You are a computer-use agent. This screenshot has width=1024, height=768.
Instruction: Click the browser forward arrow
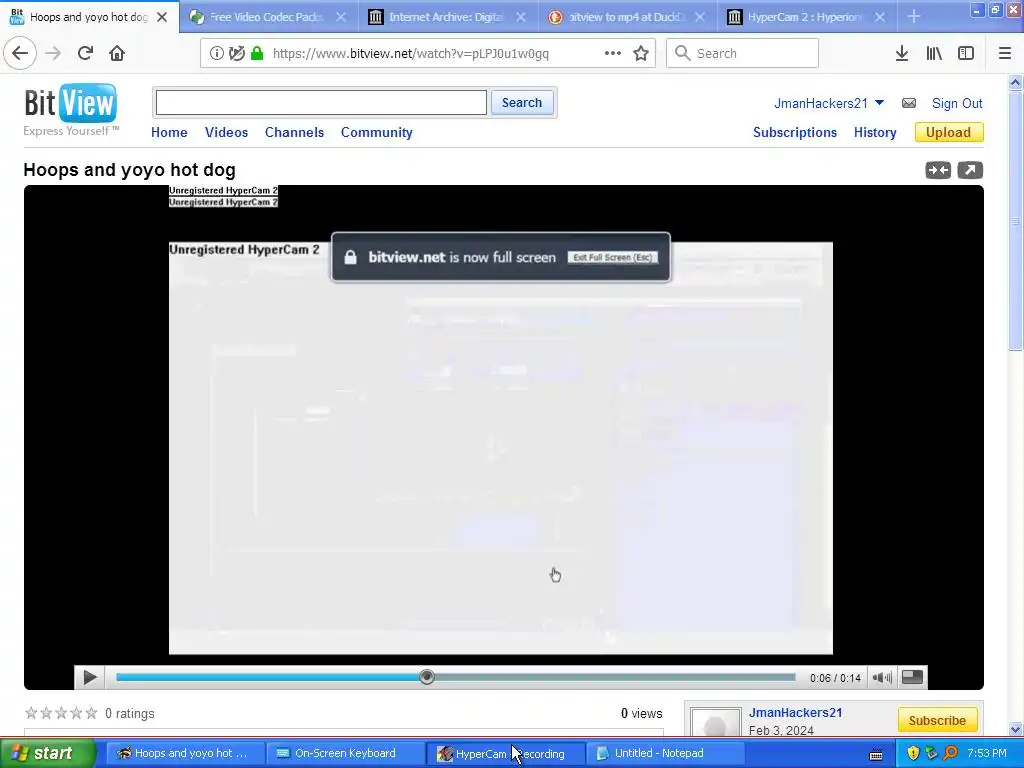[x=54, y=54]
